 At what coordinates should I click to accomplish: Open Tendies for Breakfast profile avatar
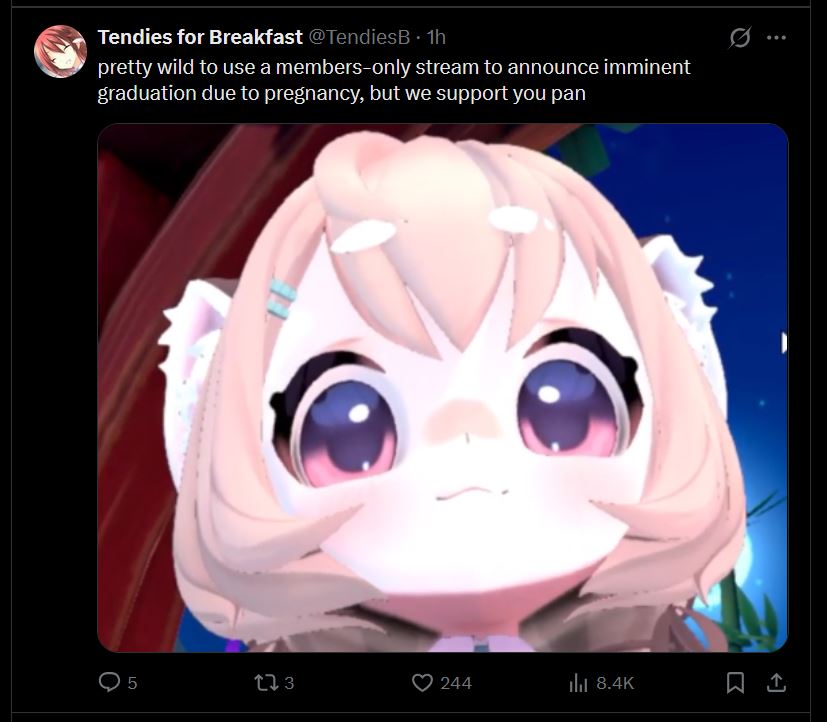[60, 51]
